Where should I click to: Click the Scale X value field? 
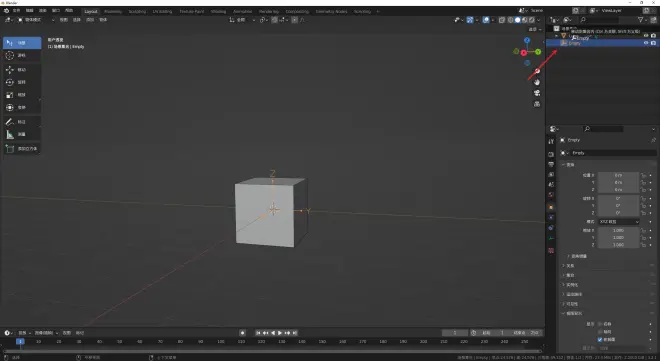tap(618, 231)
